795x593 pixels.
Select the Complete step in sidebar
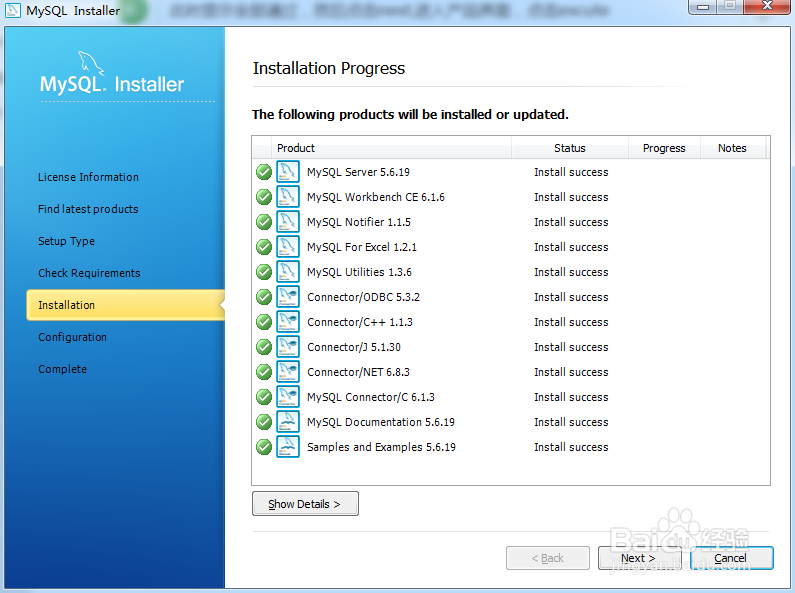tap(62, 369)
